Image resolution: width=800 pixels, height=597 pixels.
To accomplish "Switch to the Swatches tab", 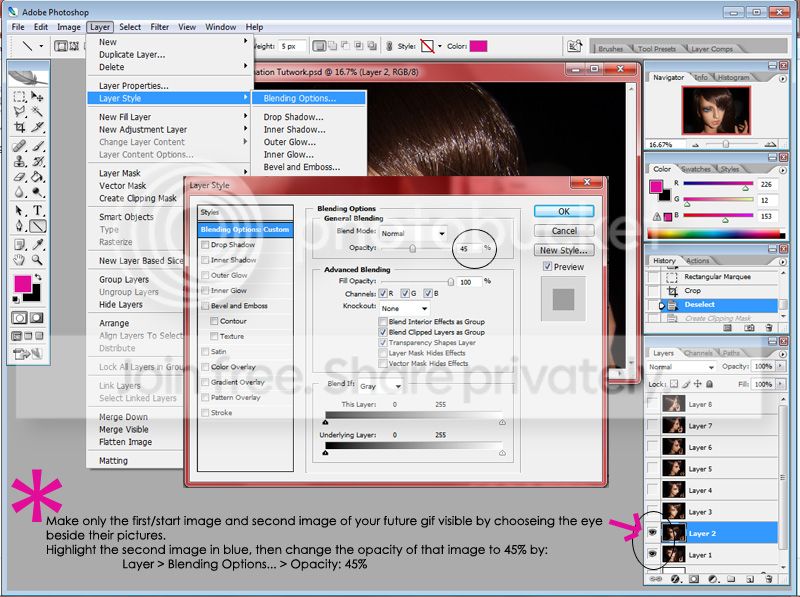I will coord(696,169).
